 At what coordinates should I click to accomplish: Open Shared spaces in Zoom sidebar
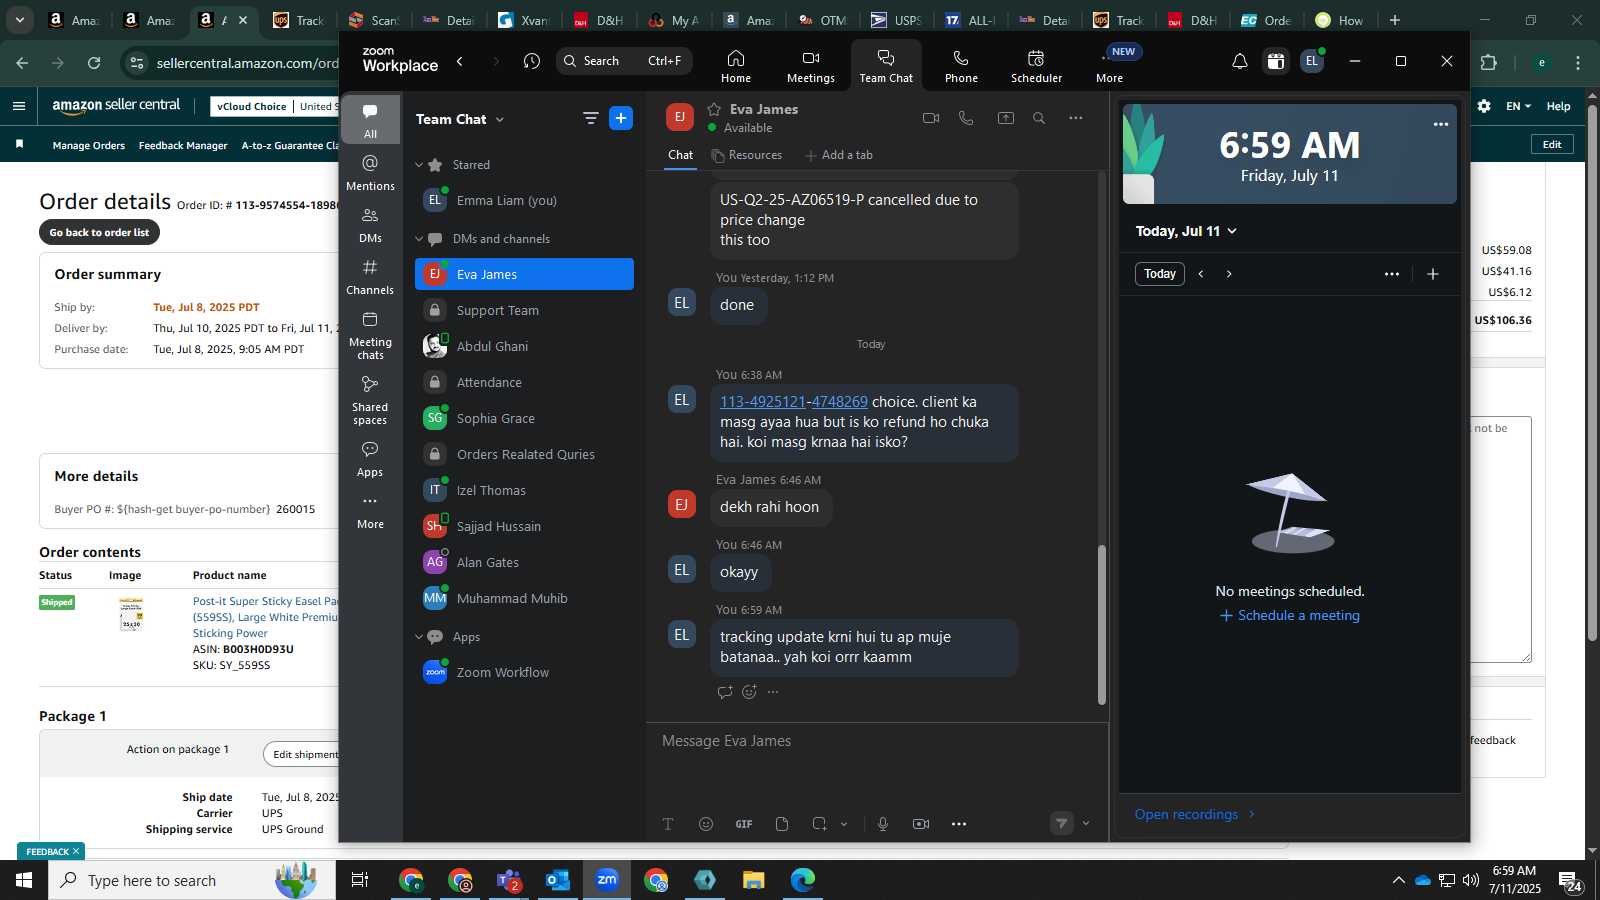(x=370, y=400)
